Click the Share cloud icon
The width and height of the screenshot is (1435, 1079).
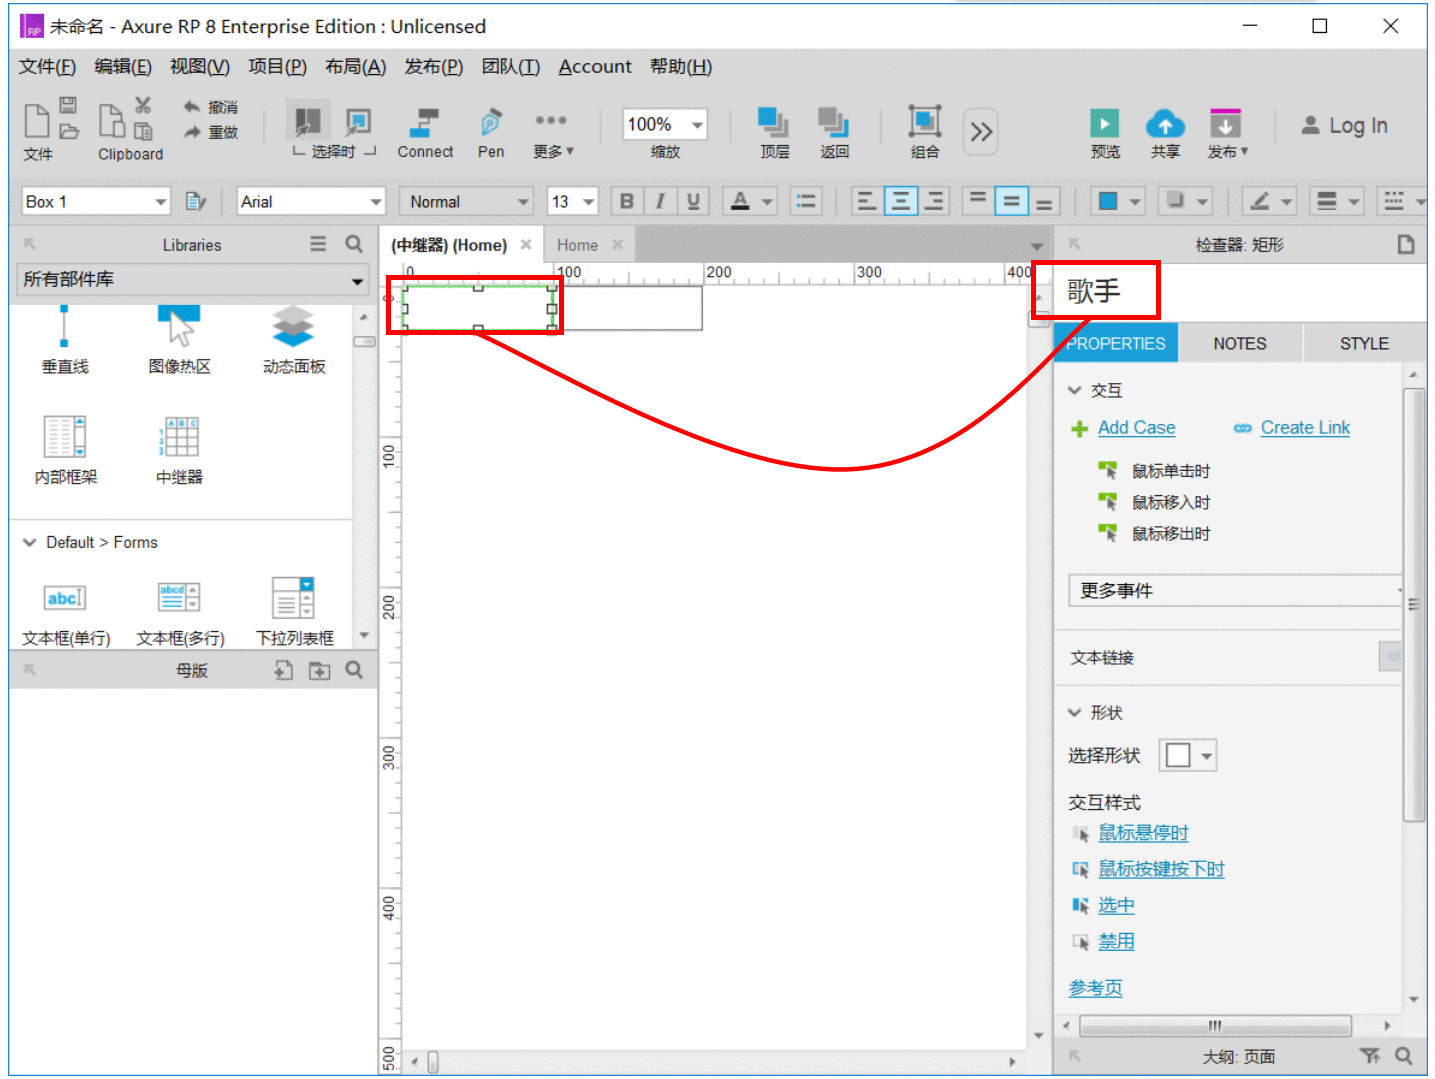1165,124
